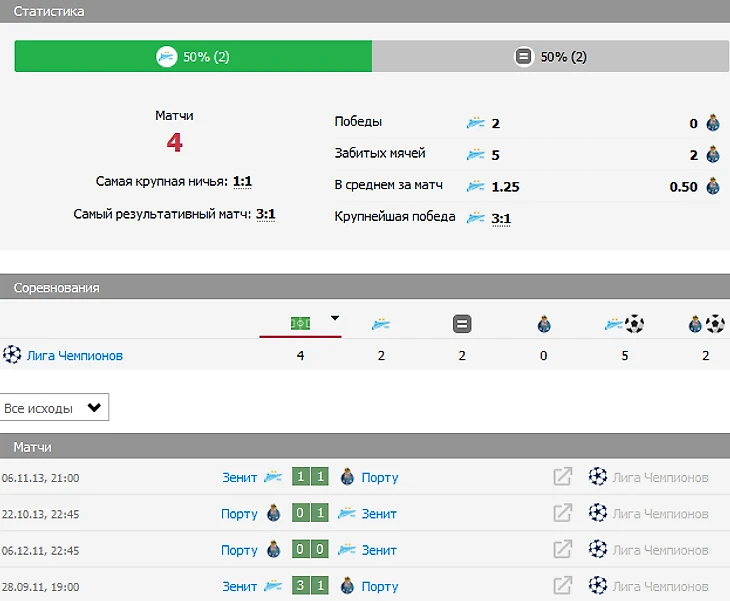Click Порту team link in 22.10.13 match
This screenshot has width=730, height=601.
(239, 513)
